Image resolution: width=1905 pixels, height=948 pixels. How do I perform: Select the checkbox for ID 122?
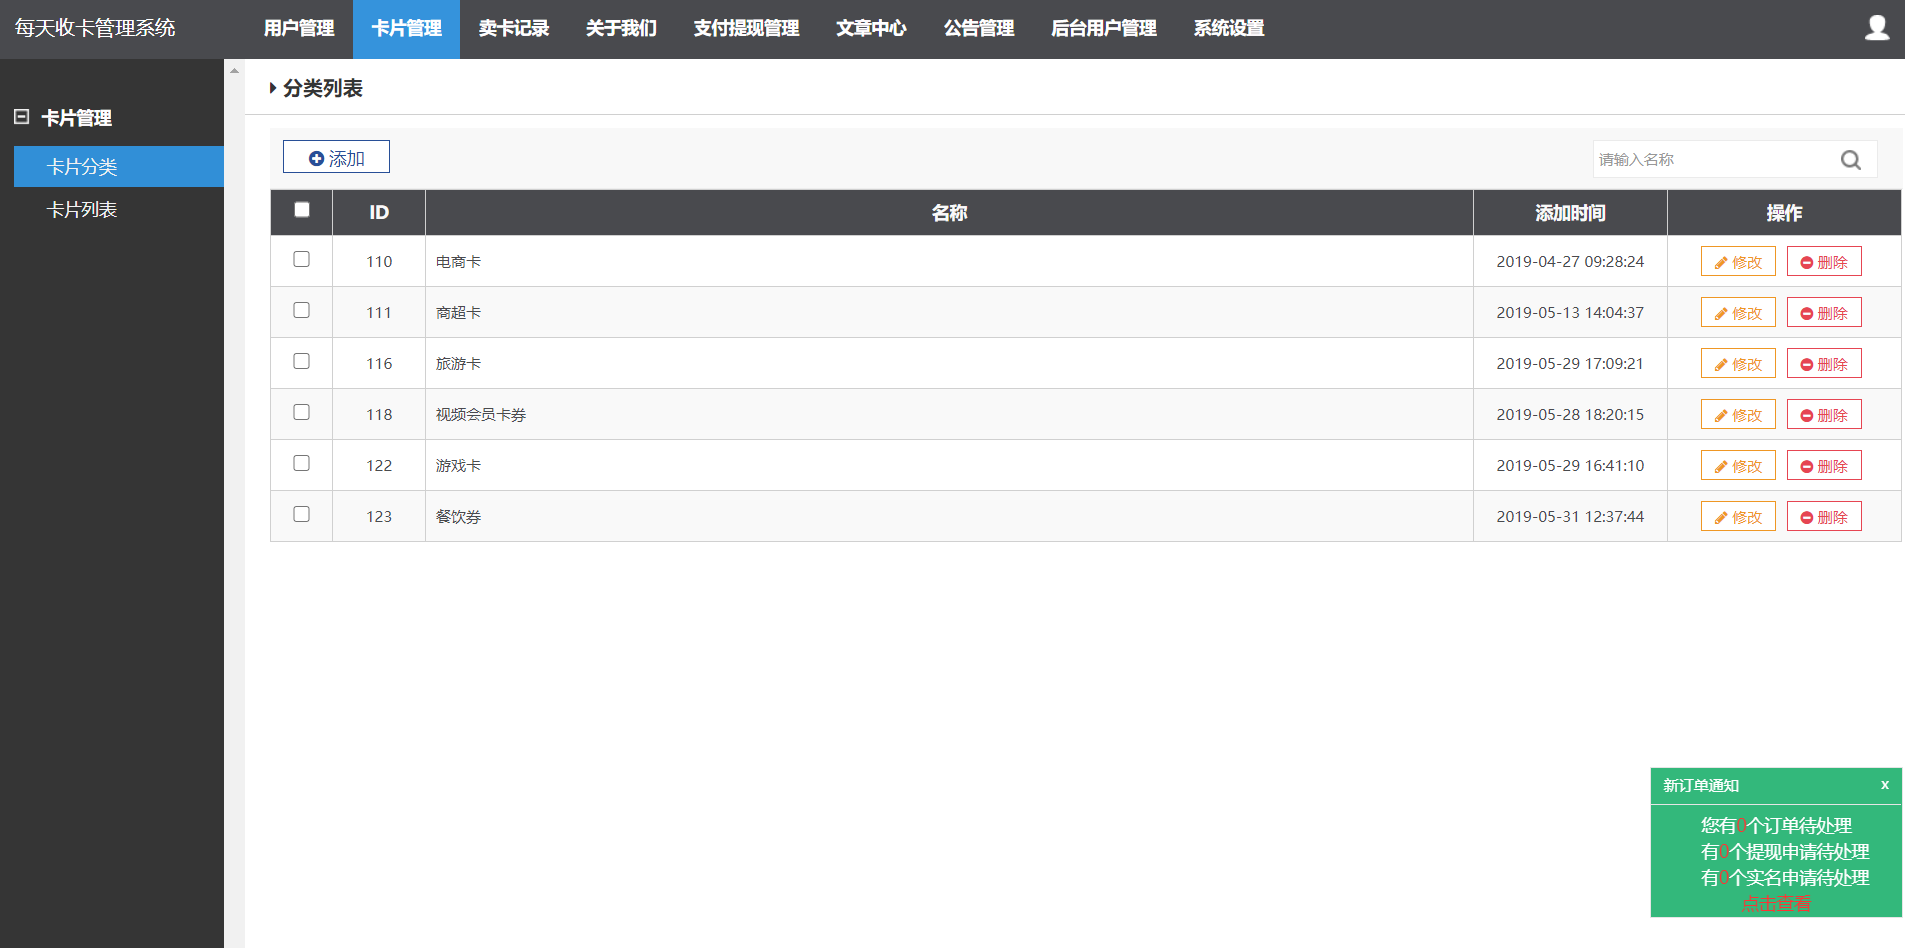click(302, 463)
